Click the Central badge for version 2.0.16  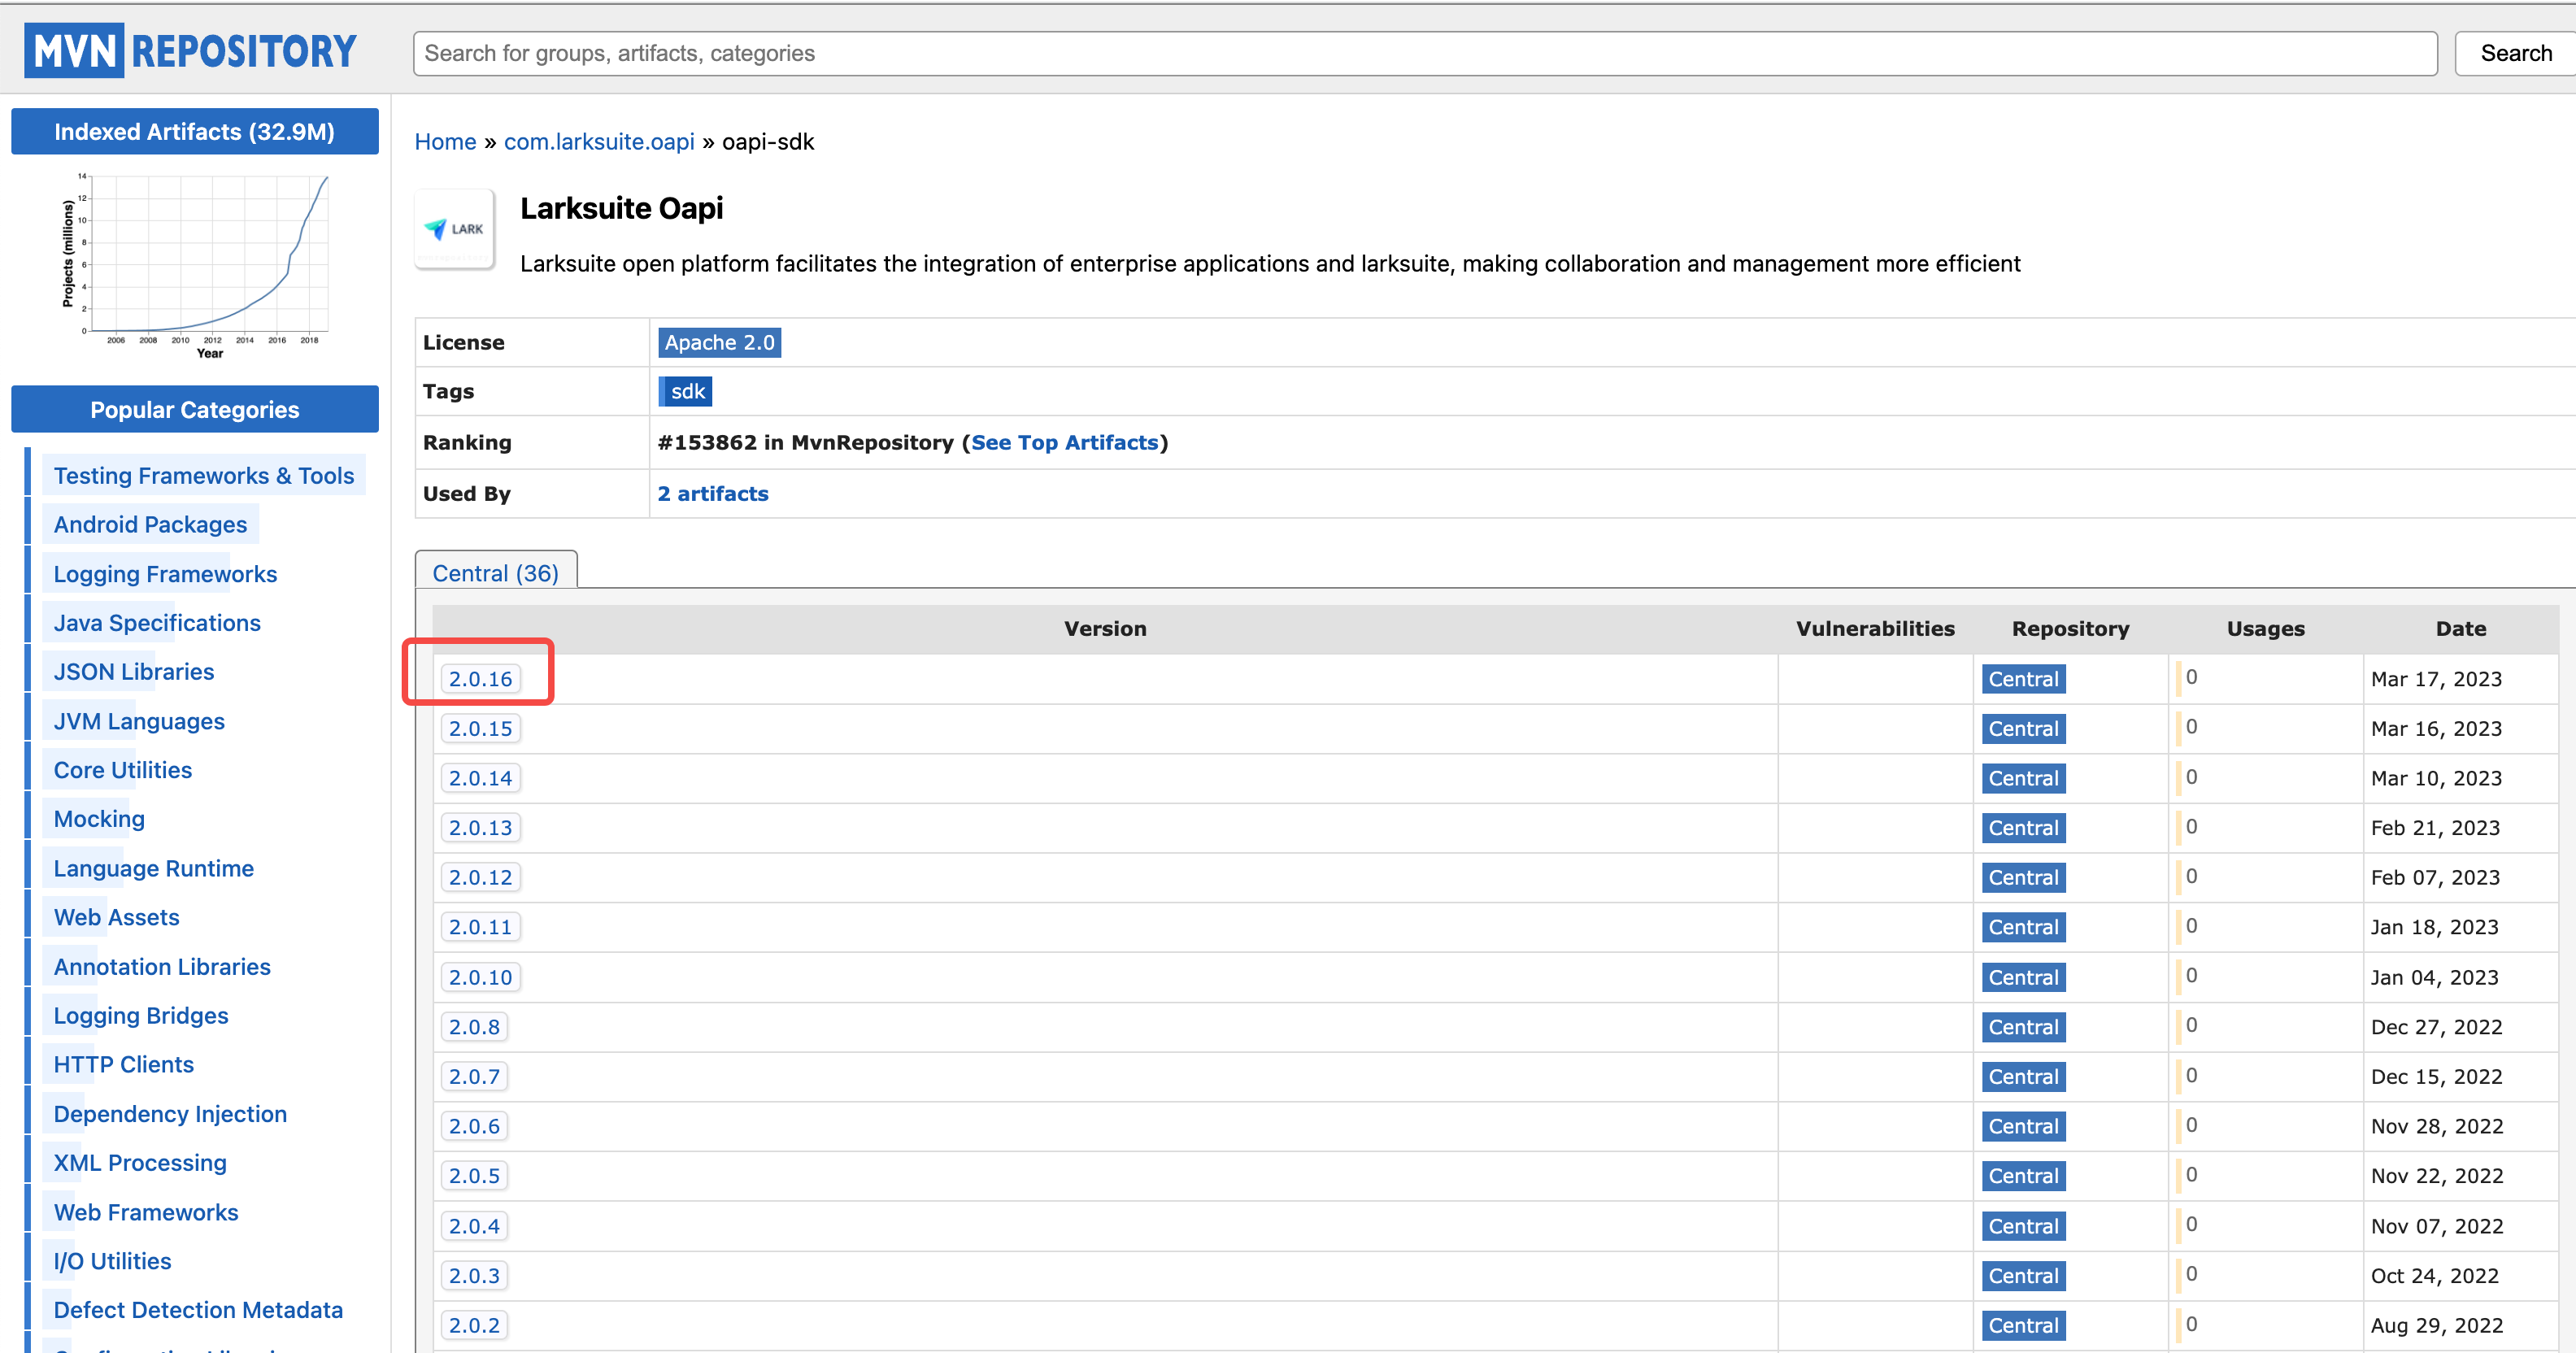(x=2023, y=679)
